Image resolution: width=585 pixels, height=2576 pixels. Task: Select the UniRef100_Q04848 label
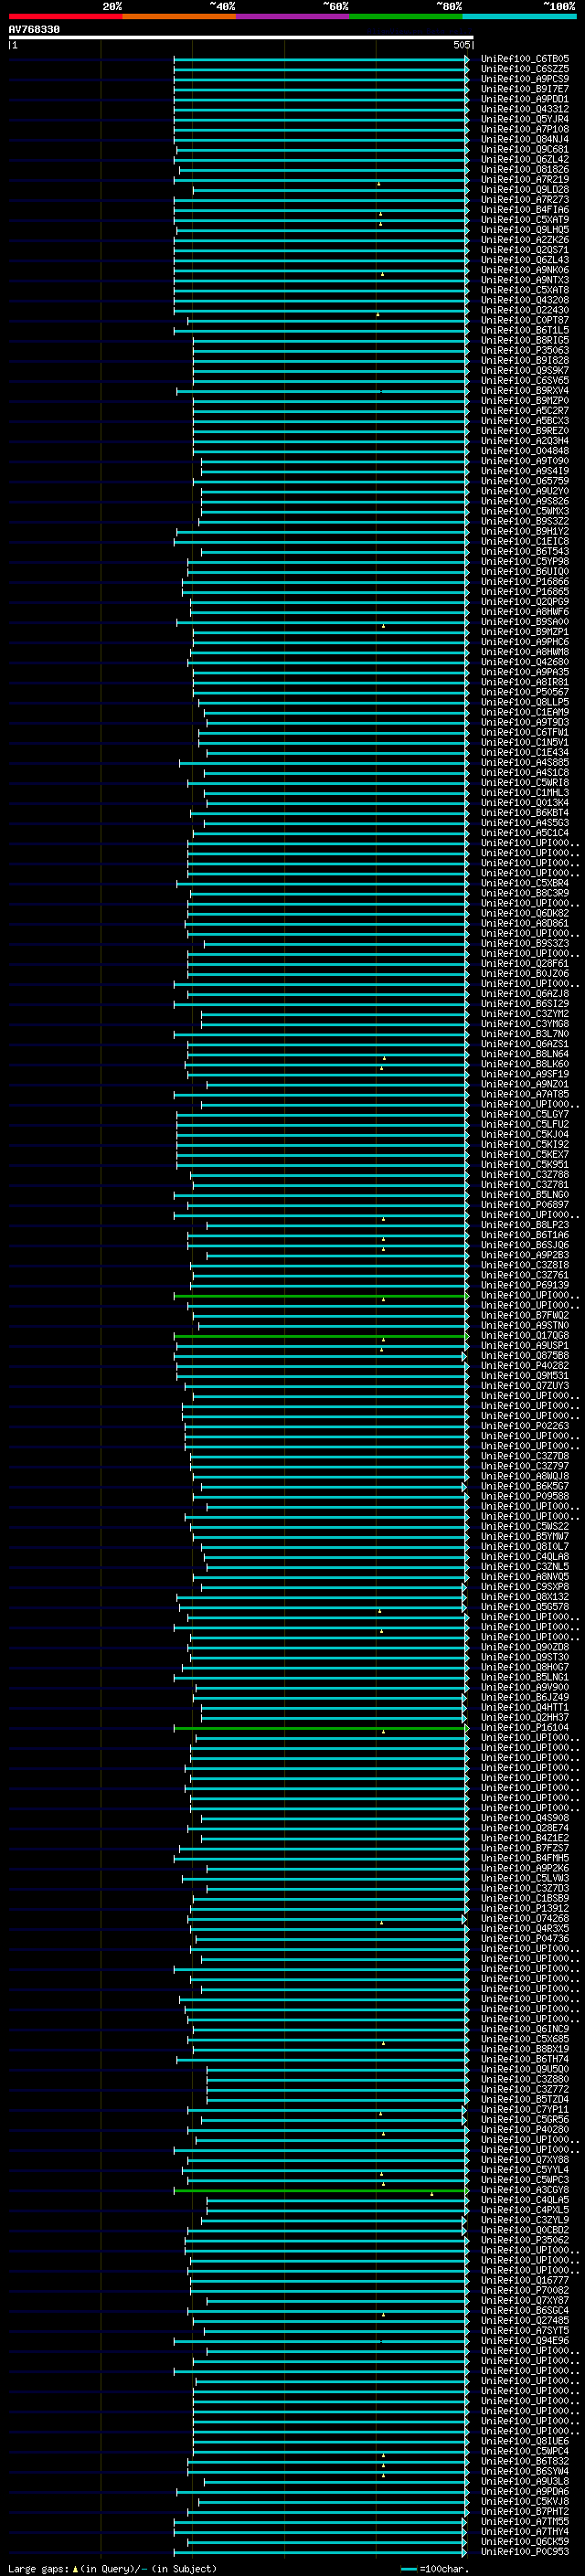524,451
